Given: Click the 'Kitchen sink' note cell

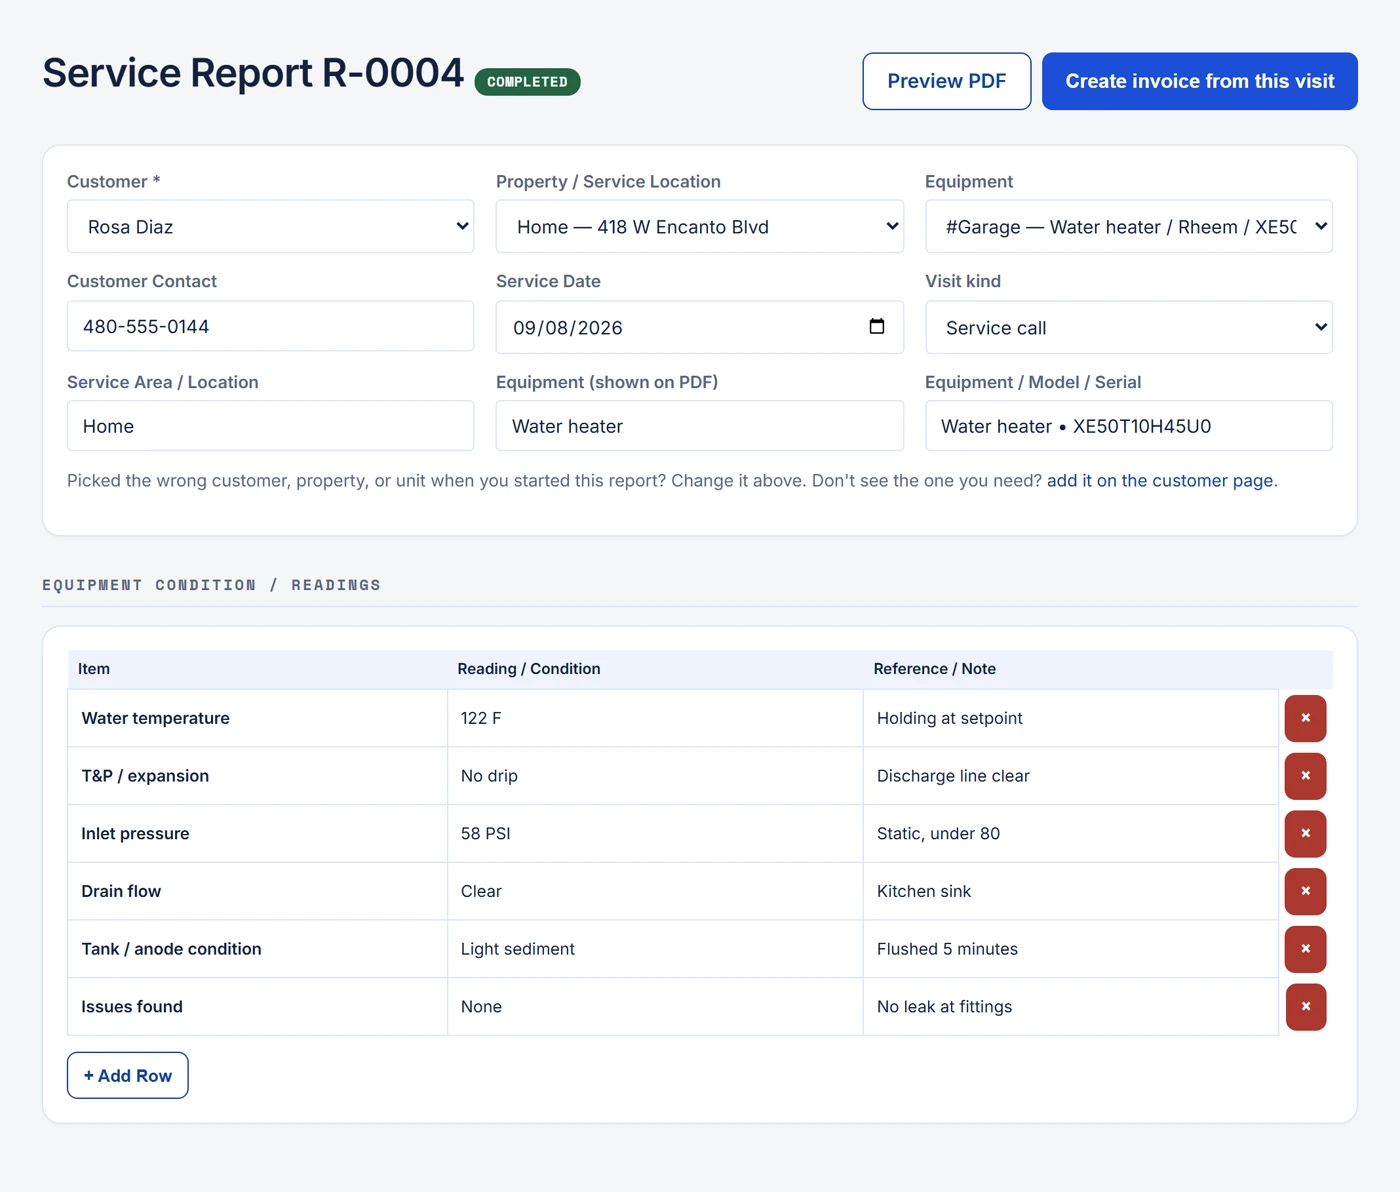Looking at the screenshot, I should (1071, 891).
